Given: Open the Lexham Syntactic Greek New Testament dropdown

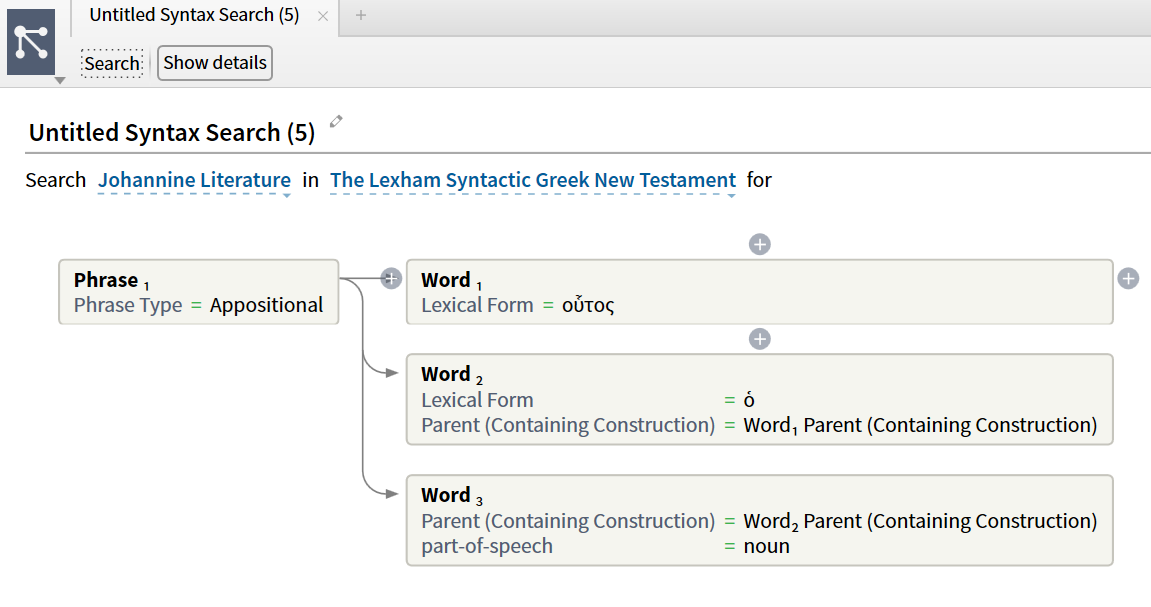Looking at the screenshot, I should click(533, 181).
